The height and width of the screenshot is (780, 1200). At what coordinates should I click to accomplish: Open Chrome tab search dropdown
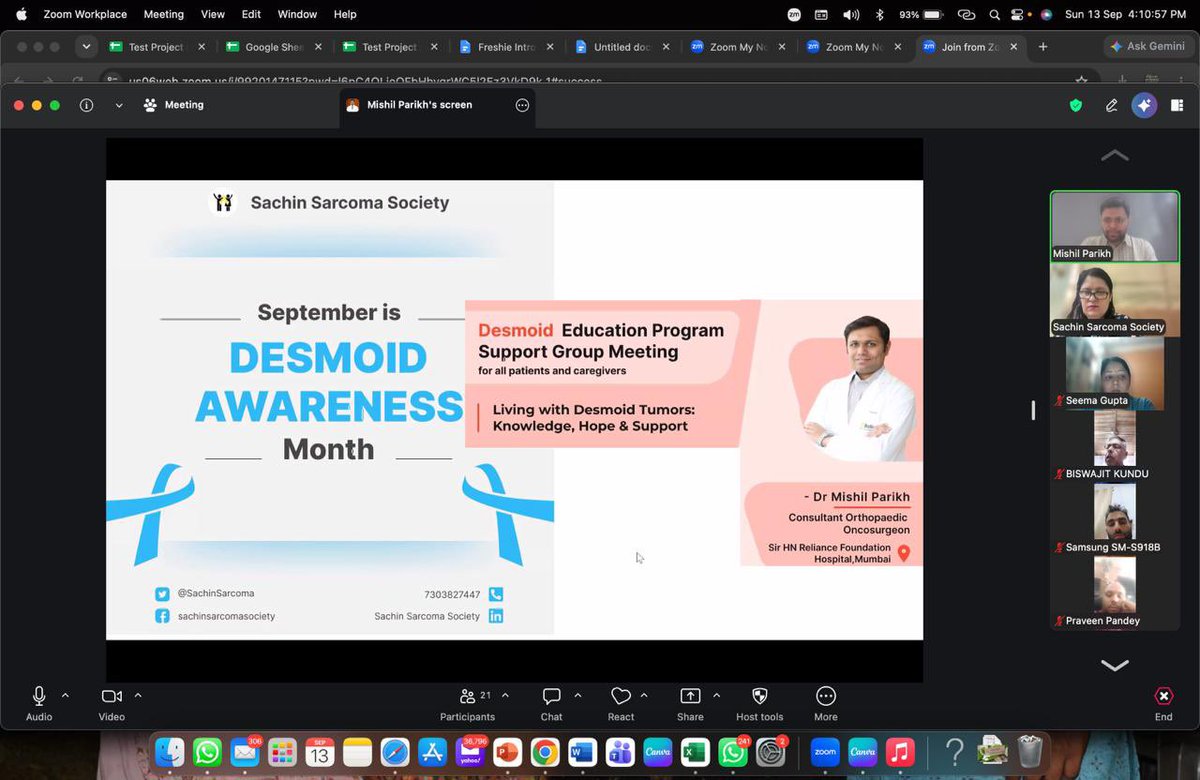(x=87, y=46)
